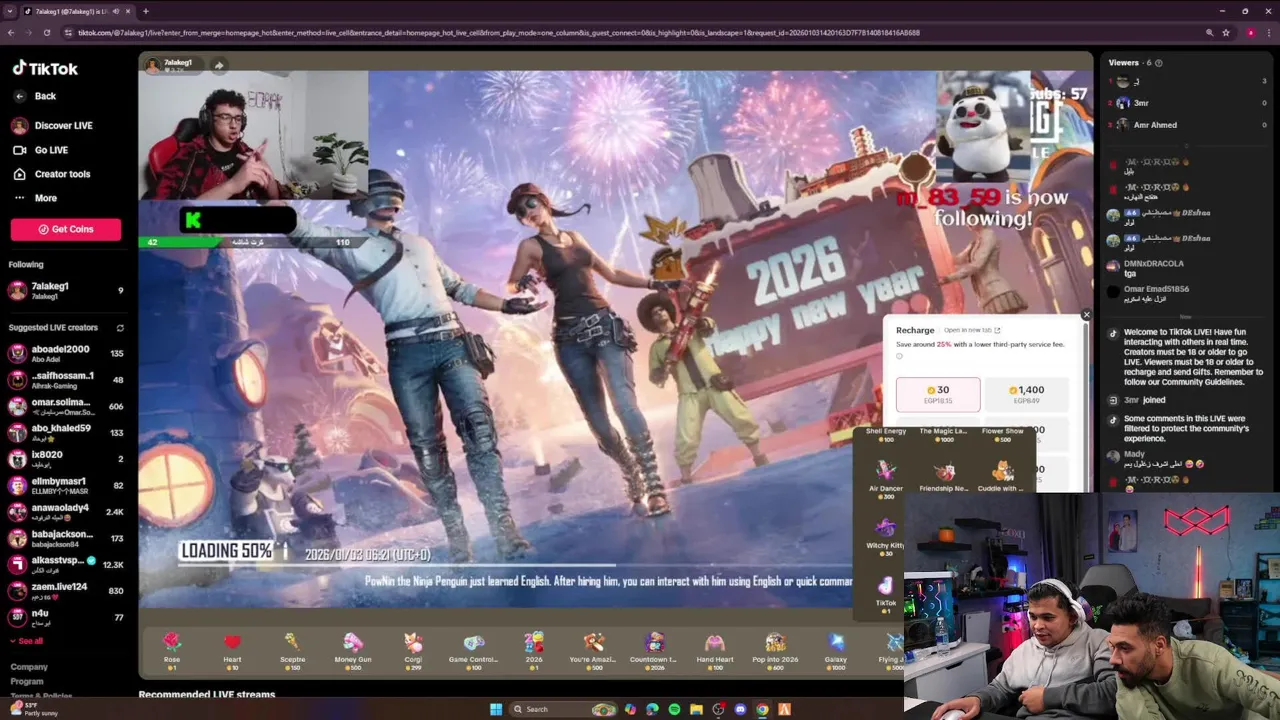Click the Get Coins button
This screenshot has width=1280, height=720.
[x=66, y=229]
